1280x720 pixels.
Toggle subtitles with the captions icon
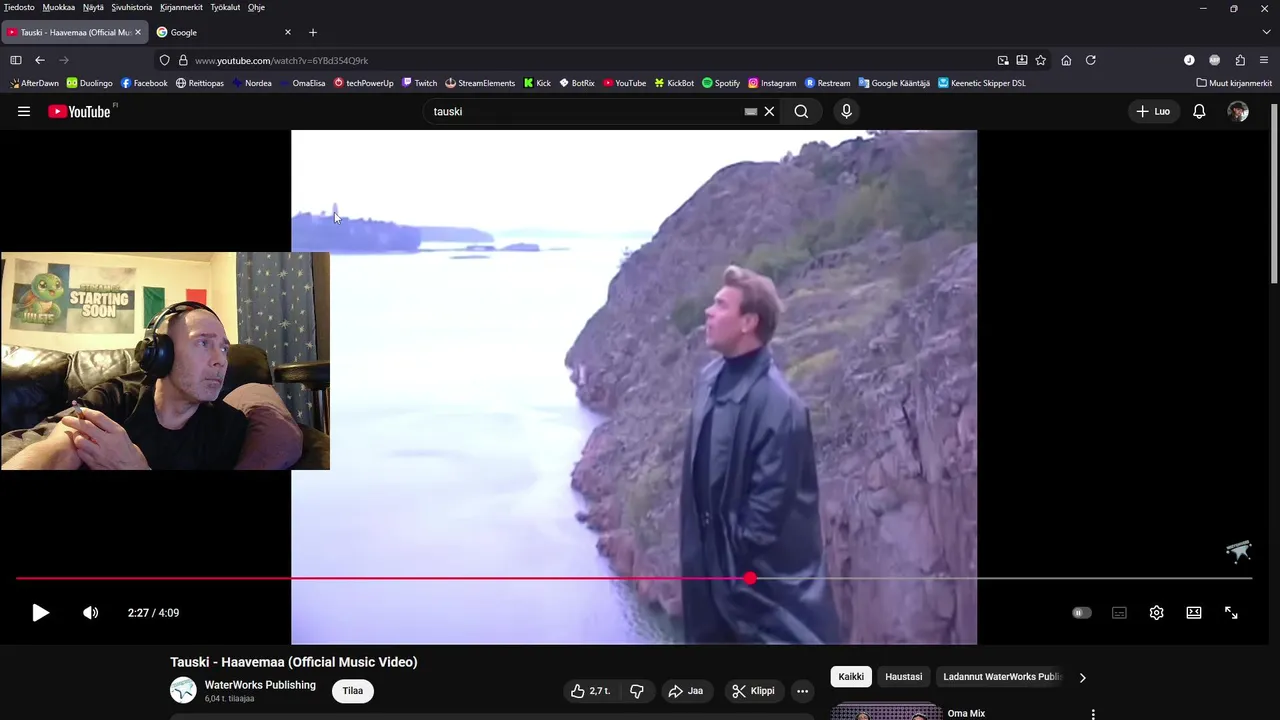coord(1119,613)
